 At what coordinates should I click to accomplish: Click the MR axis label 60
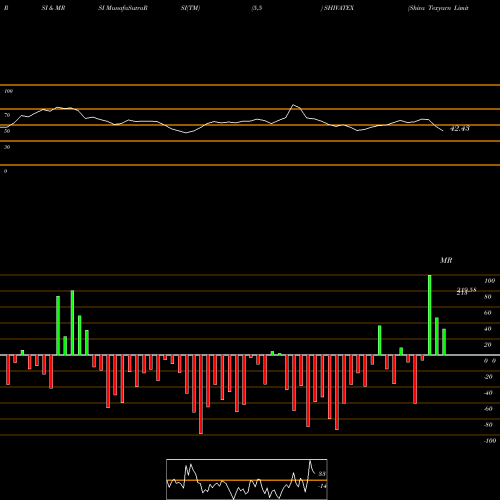[x=487, y=313]
